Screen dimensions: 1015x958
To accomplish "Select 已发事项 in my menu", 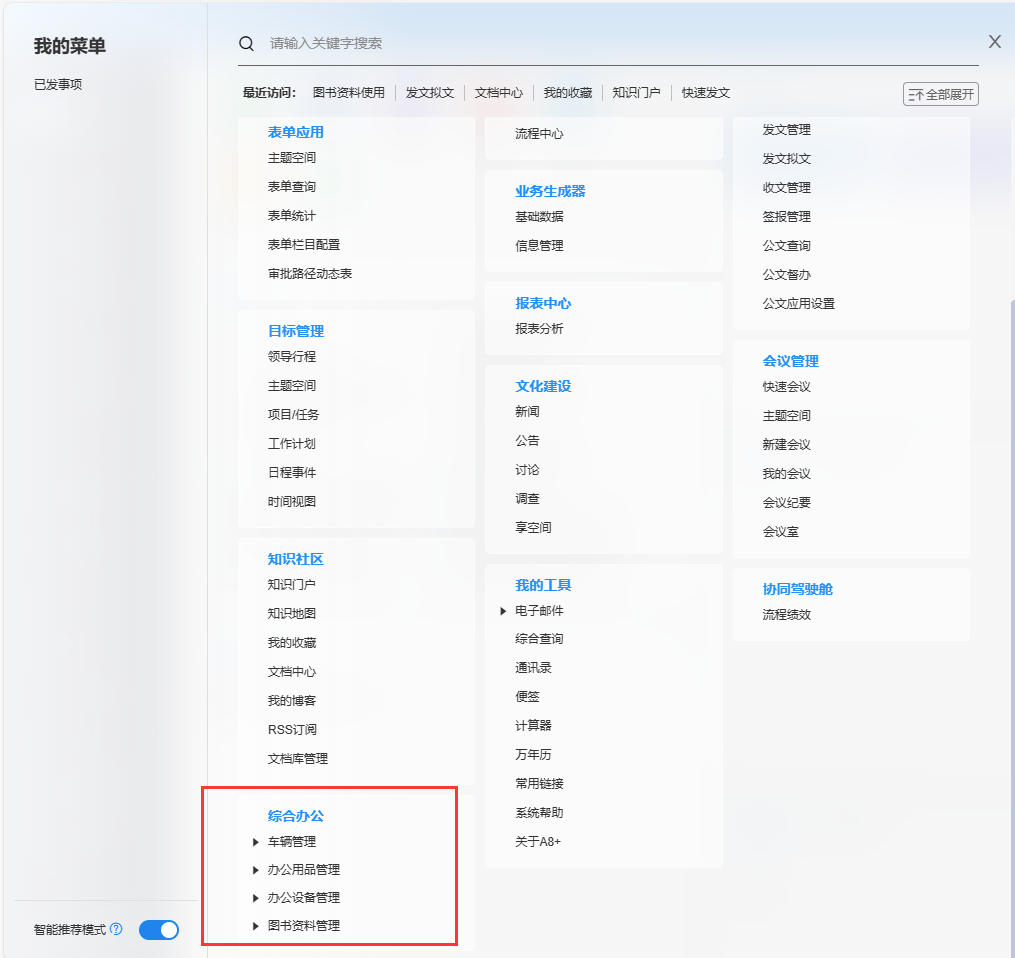I will 58,85.
